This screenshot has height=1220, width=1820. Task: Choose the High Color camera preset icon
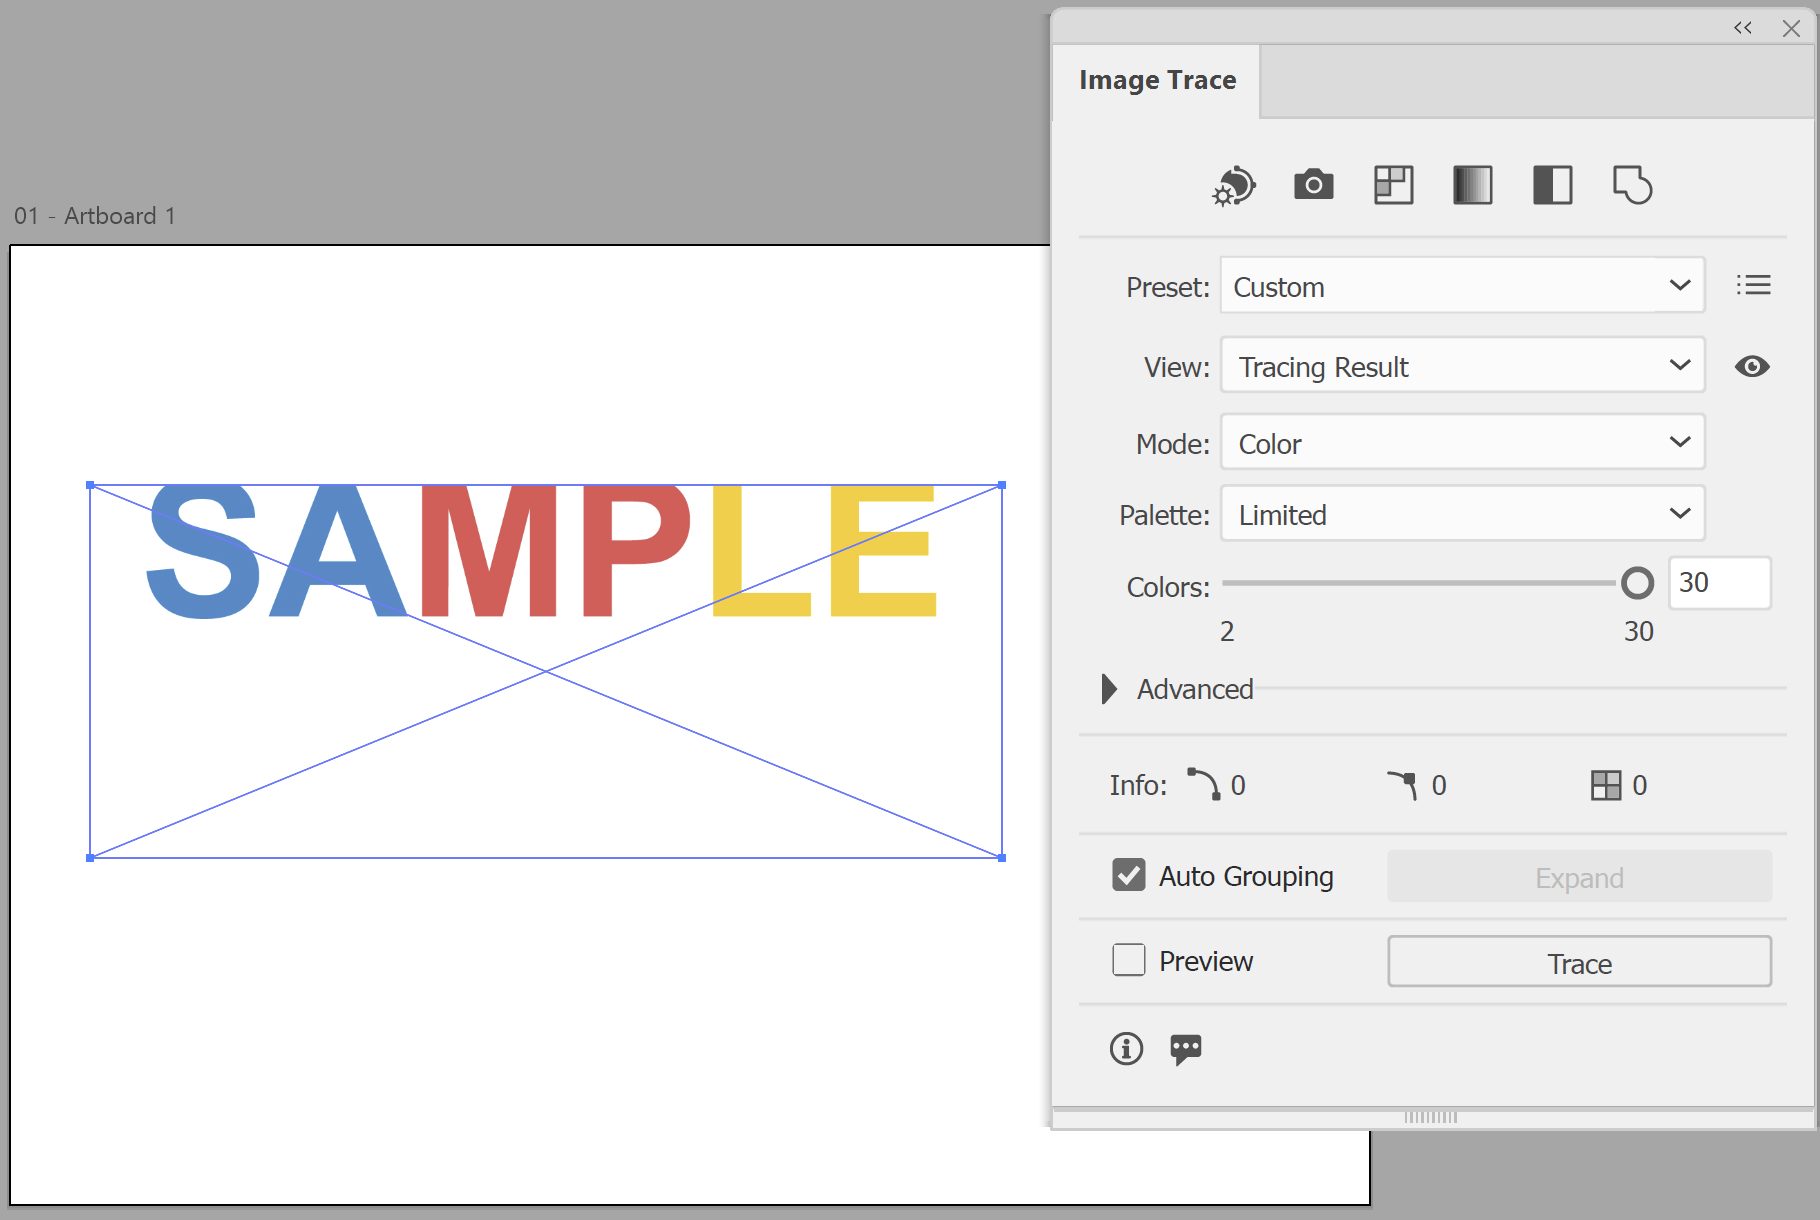click(1313, 184)
